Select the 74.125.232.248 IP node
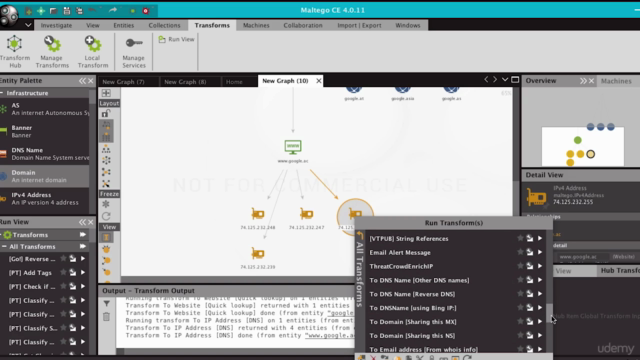This screenshot has height=360, width=640. click(258, 214)
